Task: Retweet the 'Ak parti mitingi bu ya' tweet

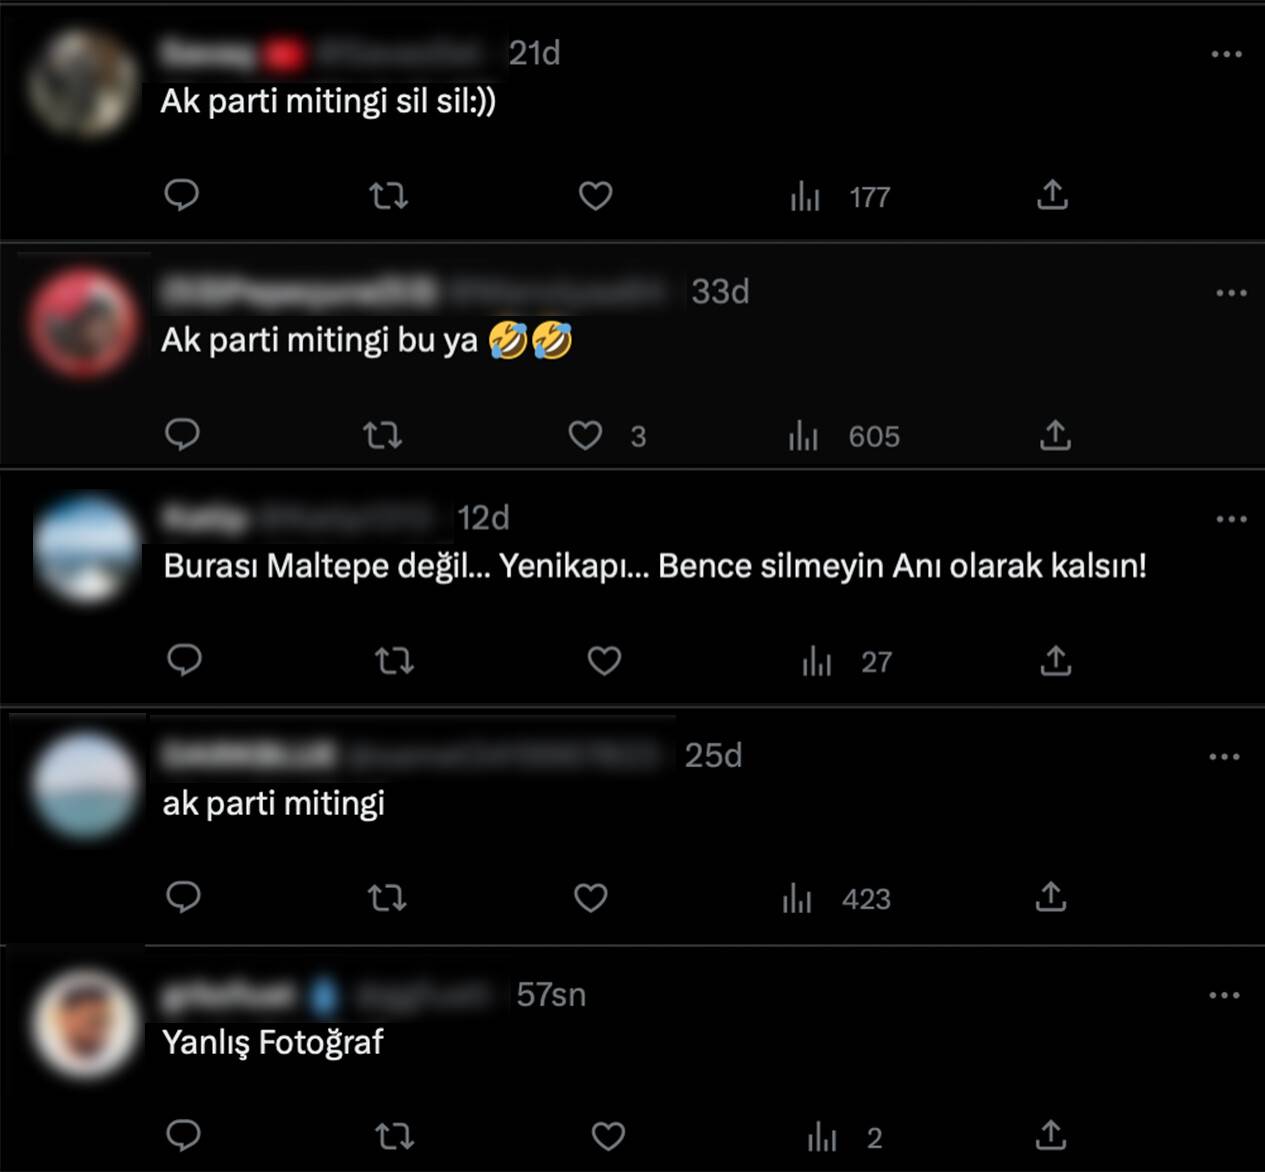Action: coord(382,435)
